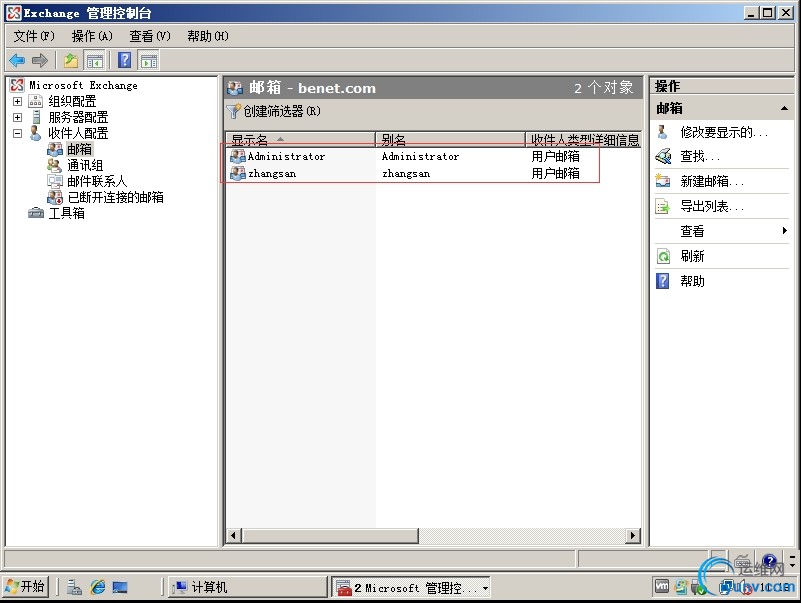Click the 已断开连接的邮箱 icon
801x603 pixels.
coord(55,197)
